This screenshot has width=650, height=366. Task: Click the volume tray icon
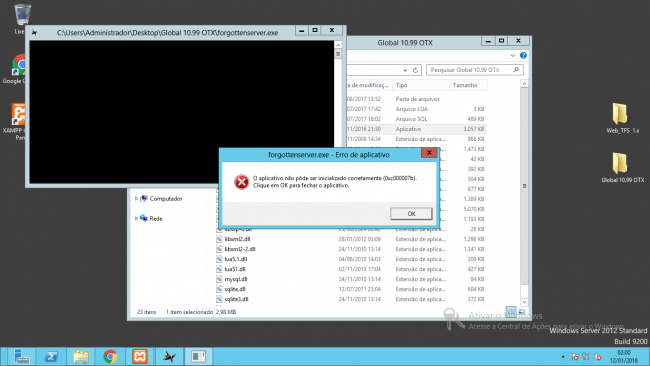(x=597, y=356)
